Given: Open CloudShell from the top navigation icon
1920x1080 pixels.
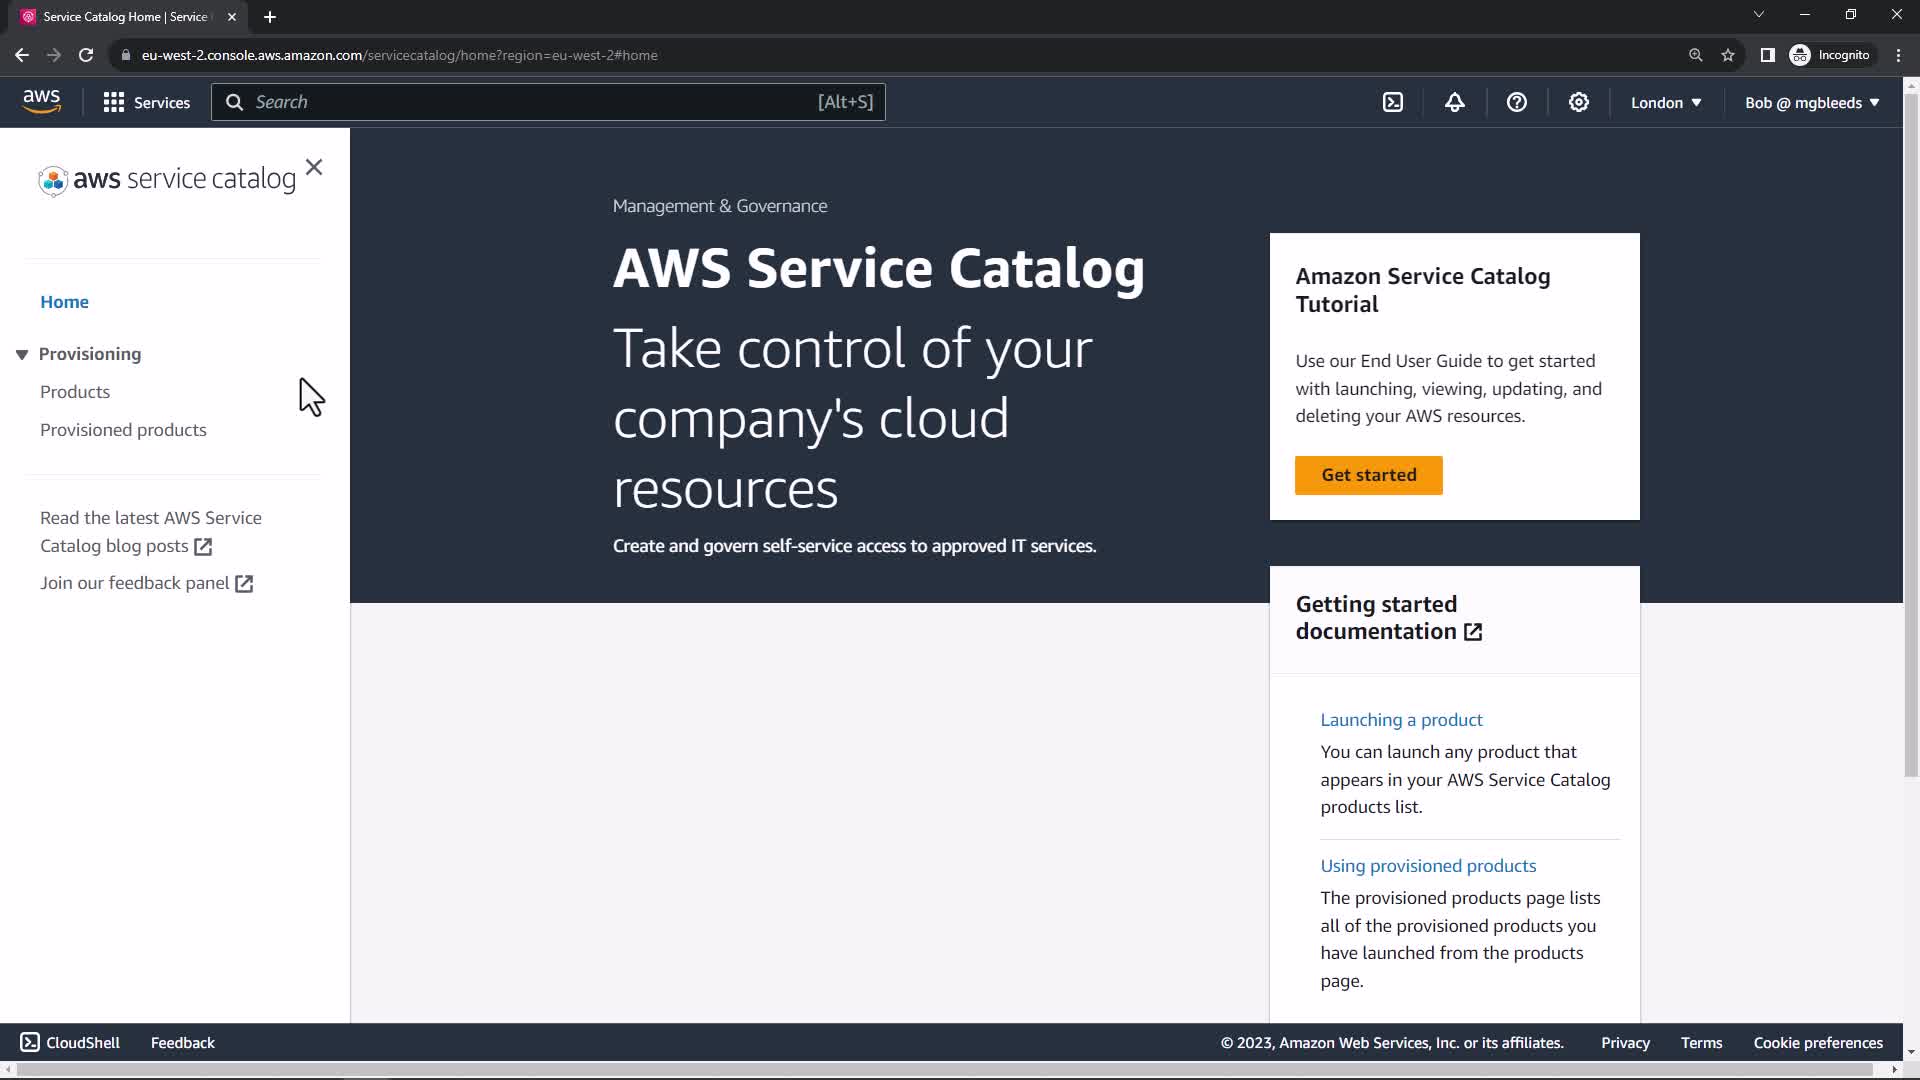Looking at the screenshot, I should point(1393,102).
